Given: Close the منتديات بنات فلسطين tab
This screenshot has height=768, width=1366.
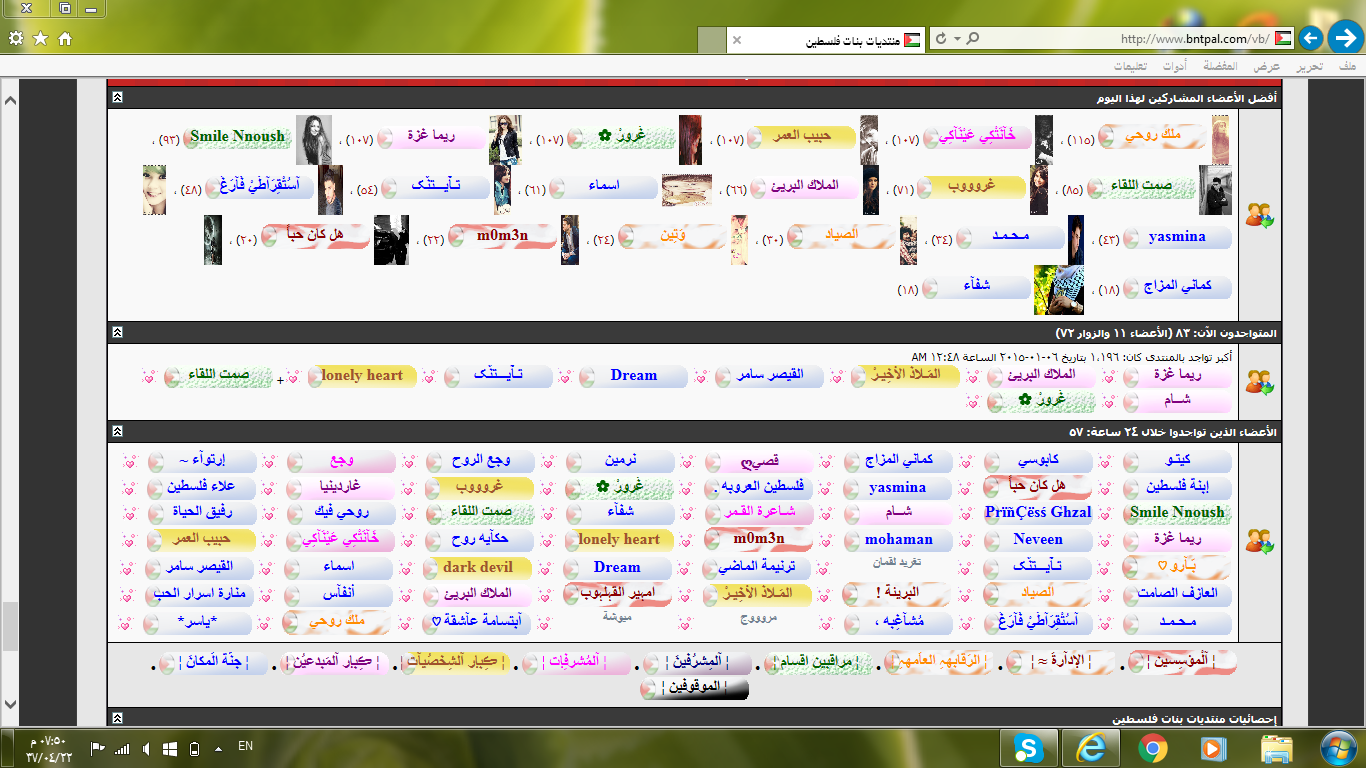Looking at the screenshot, I should [x=737, y=40].
